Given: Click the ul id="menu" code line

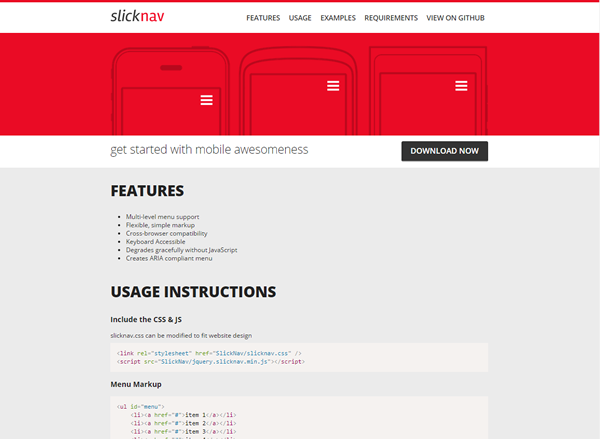Looking at the screenshot, I should tap(140, 407).
